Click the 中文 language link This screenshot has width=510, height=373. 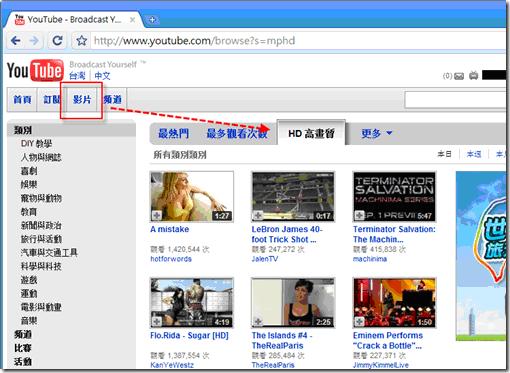tap(102, 76)
